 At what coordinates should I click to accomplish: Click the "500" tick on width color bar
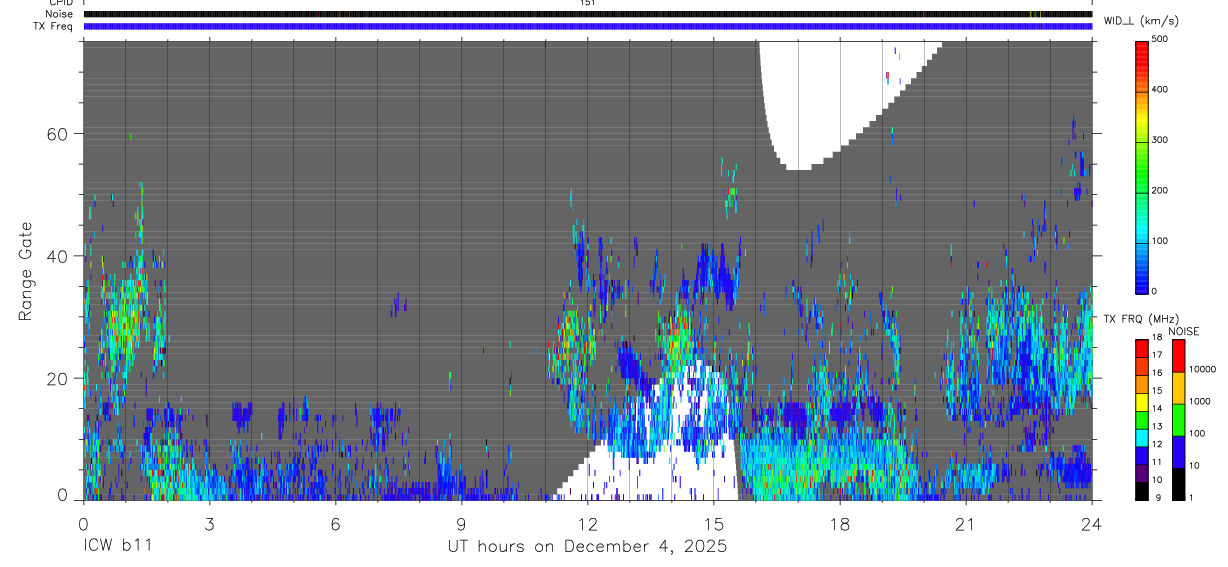point(1162,39)
